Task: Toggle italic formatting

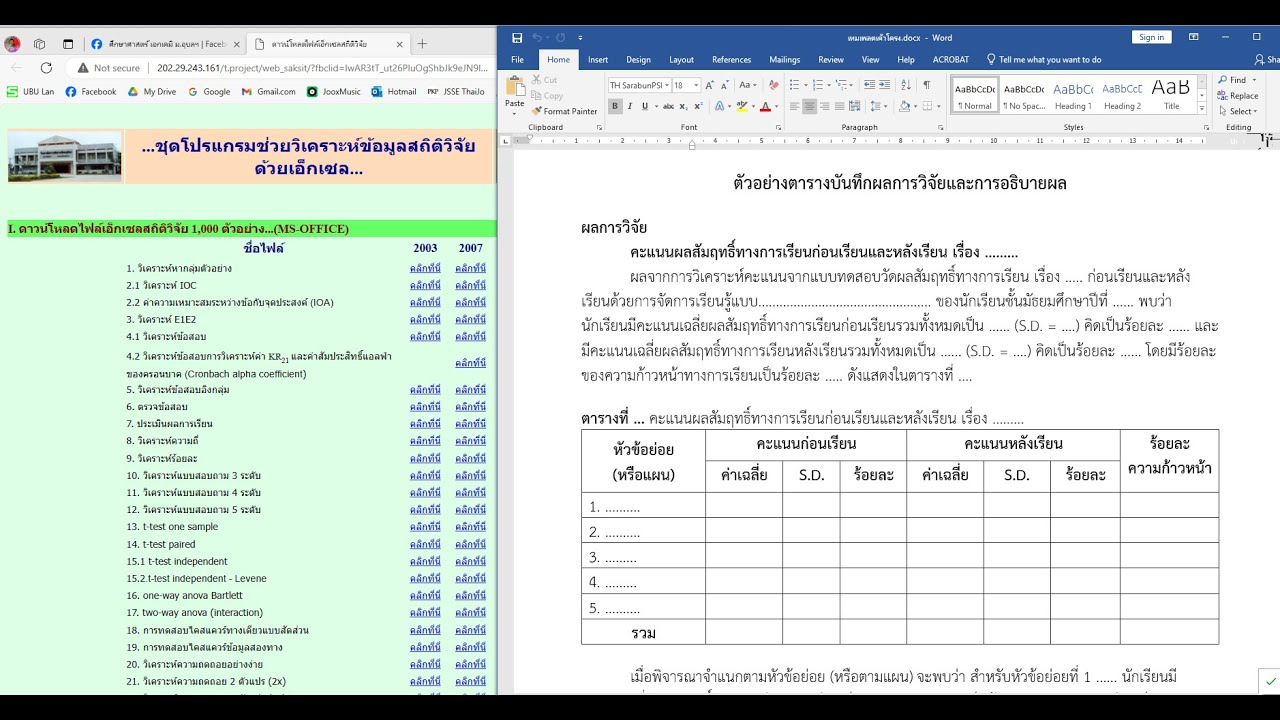Action: pyautogui.click(x=630, y=106)
